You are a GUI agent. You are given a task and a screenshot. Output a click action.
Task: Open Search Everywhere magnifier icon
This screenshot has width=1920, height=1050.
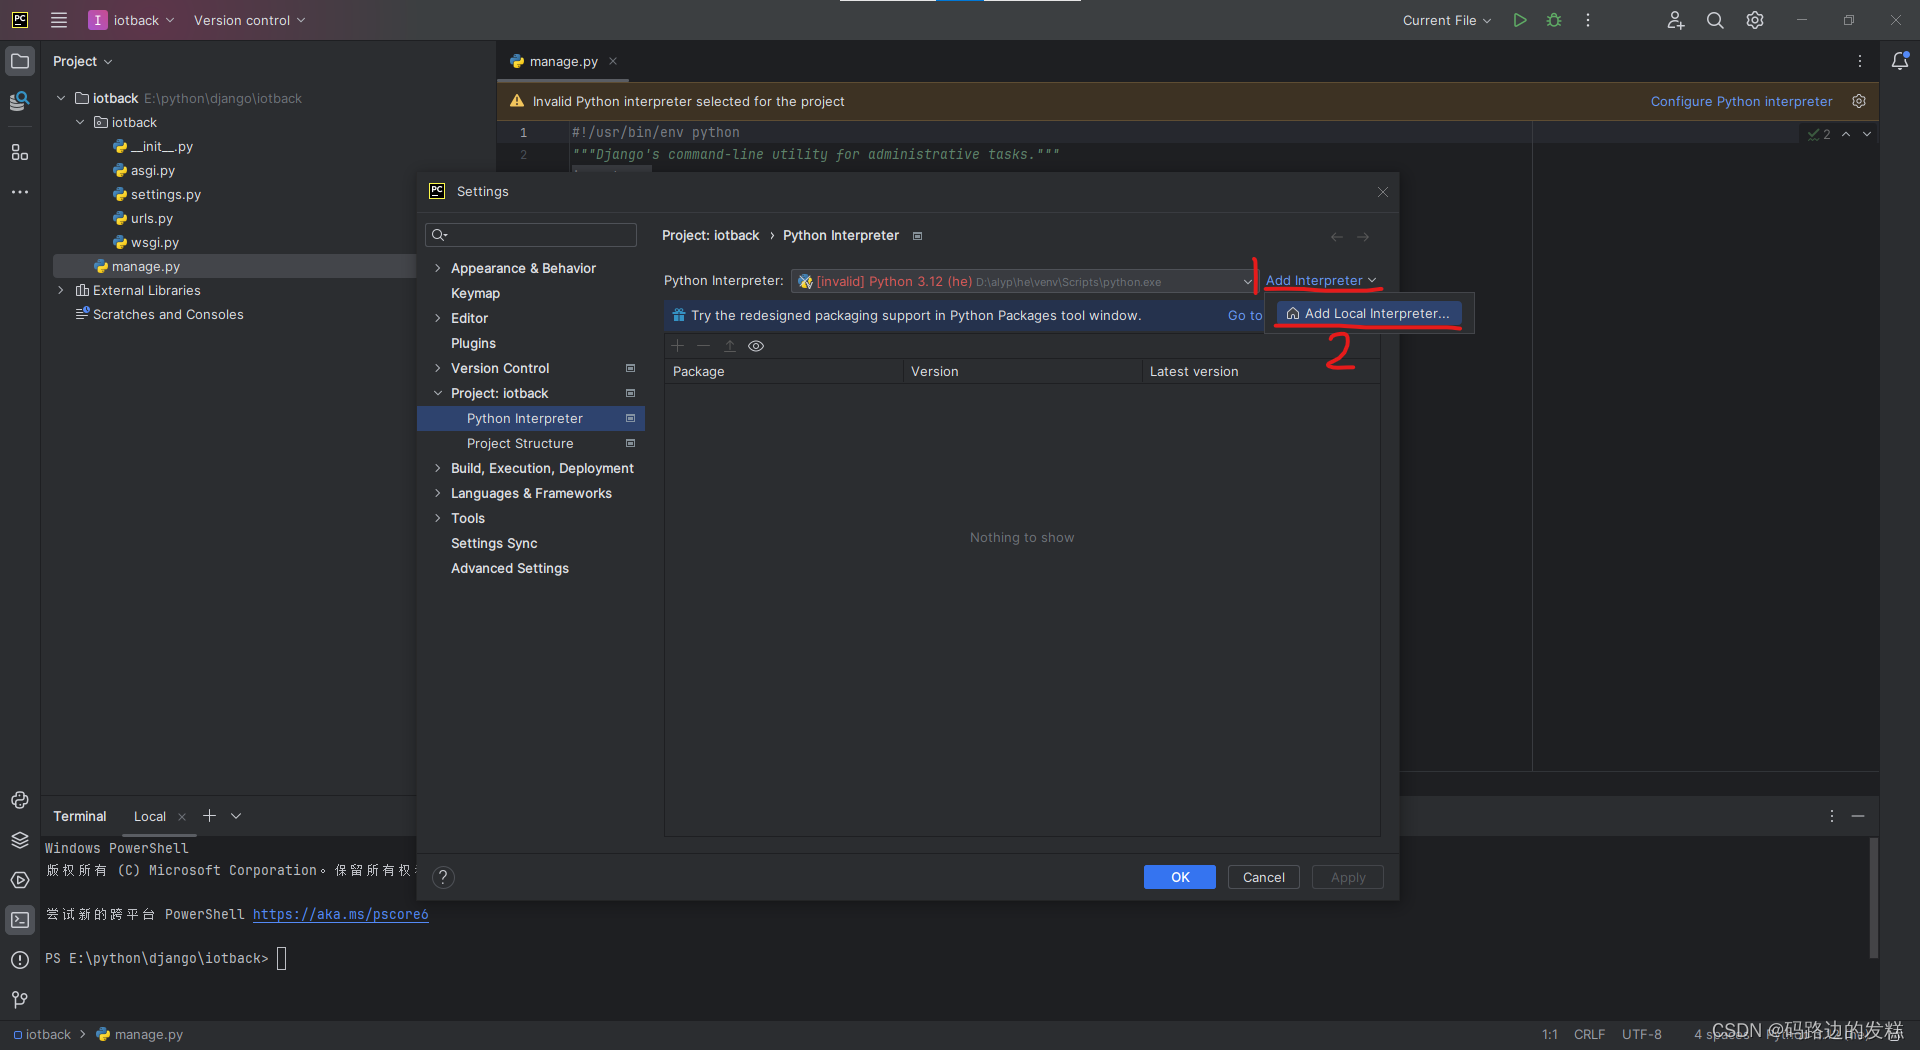tap(1714, 20)
